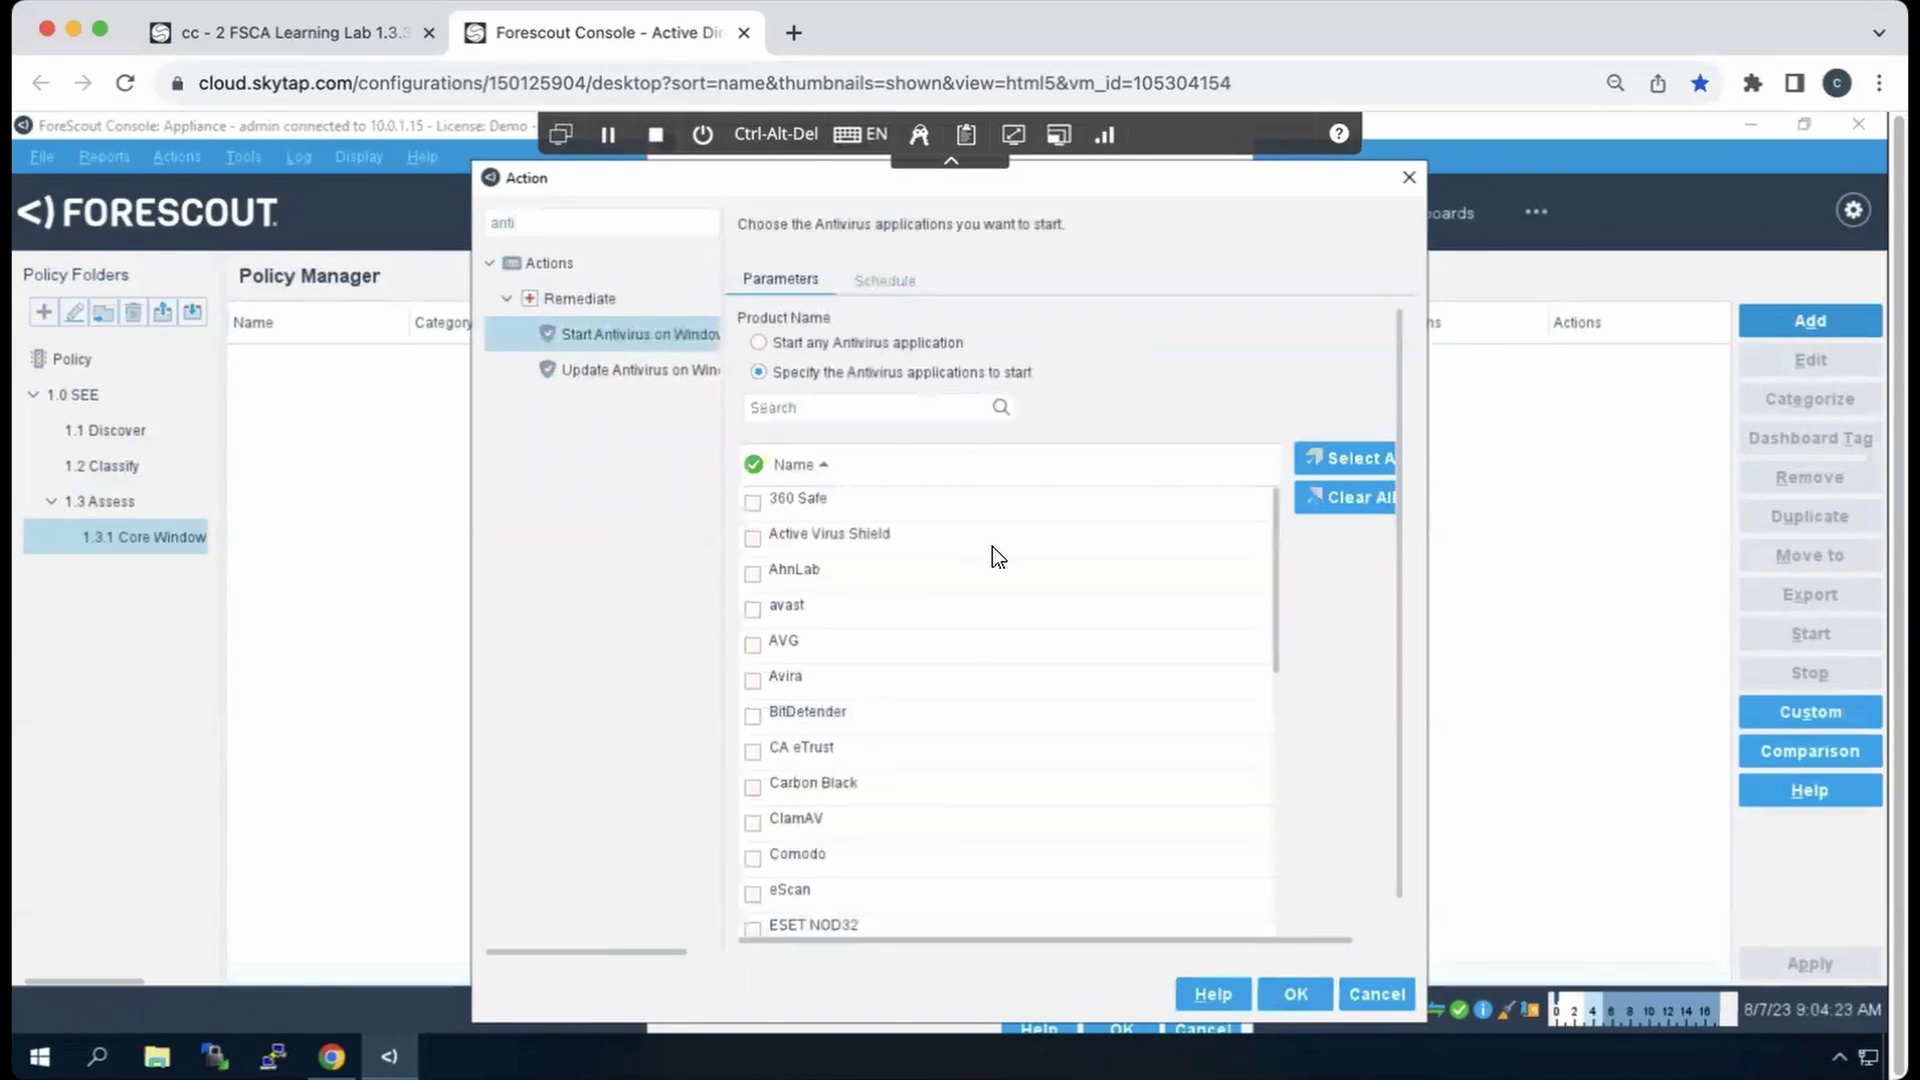Click the search magnifier in product search
This screenshot has width=1920, height=1080.
pos(1001,407)
